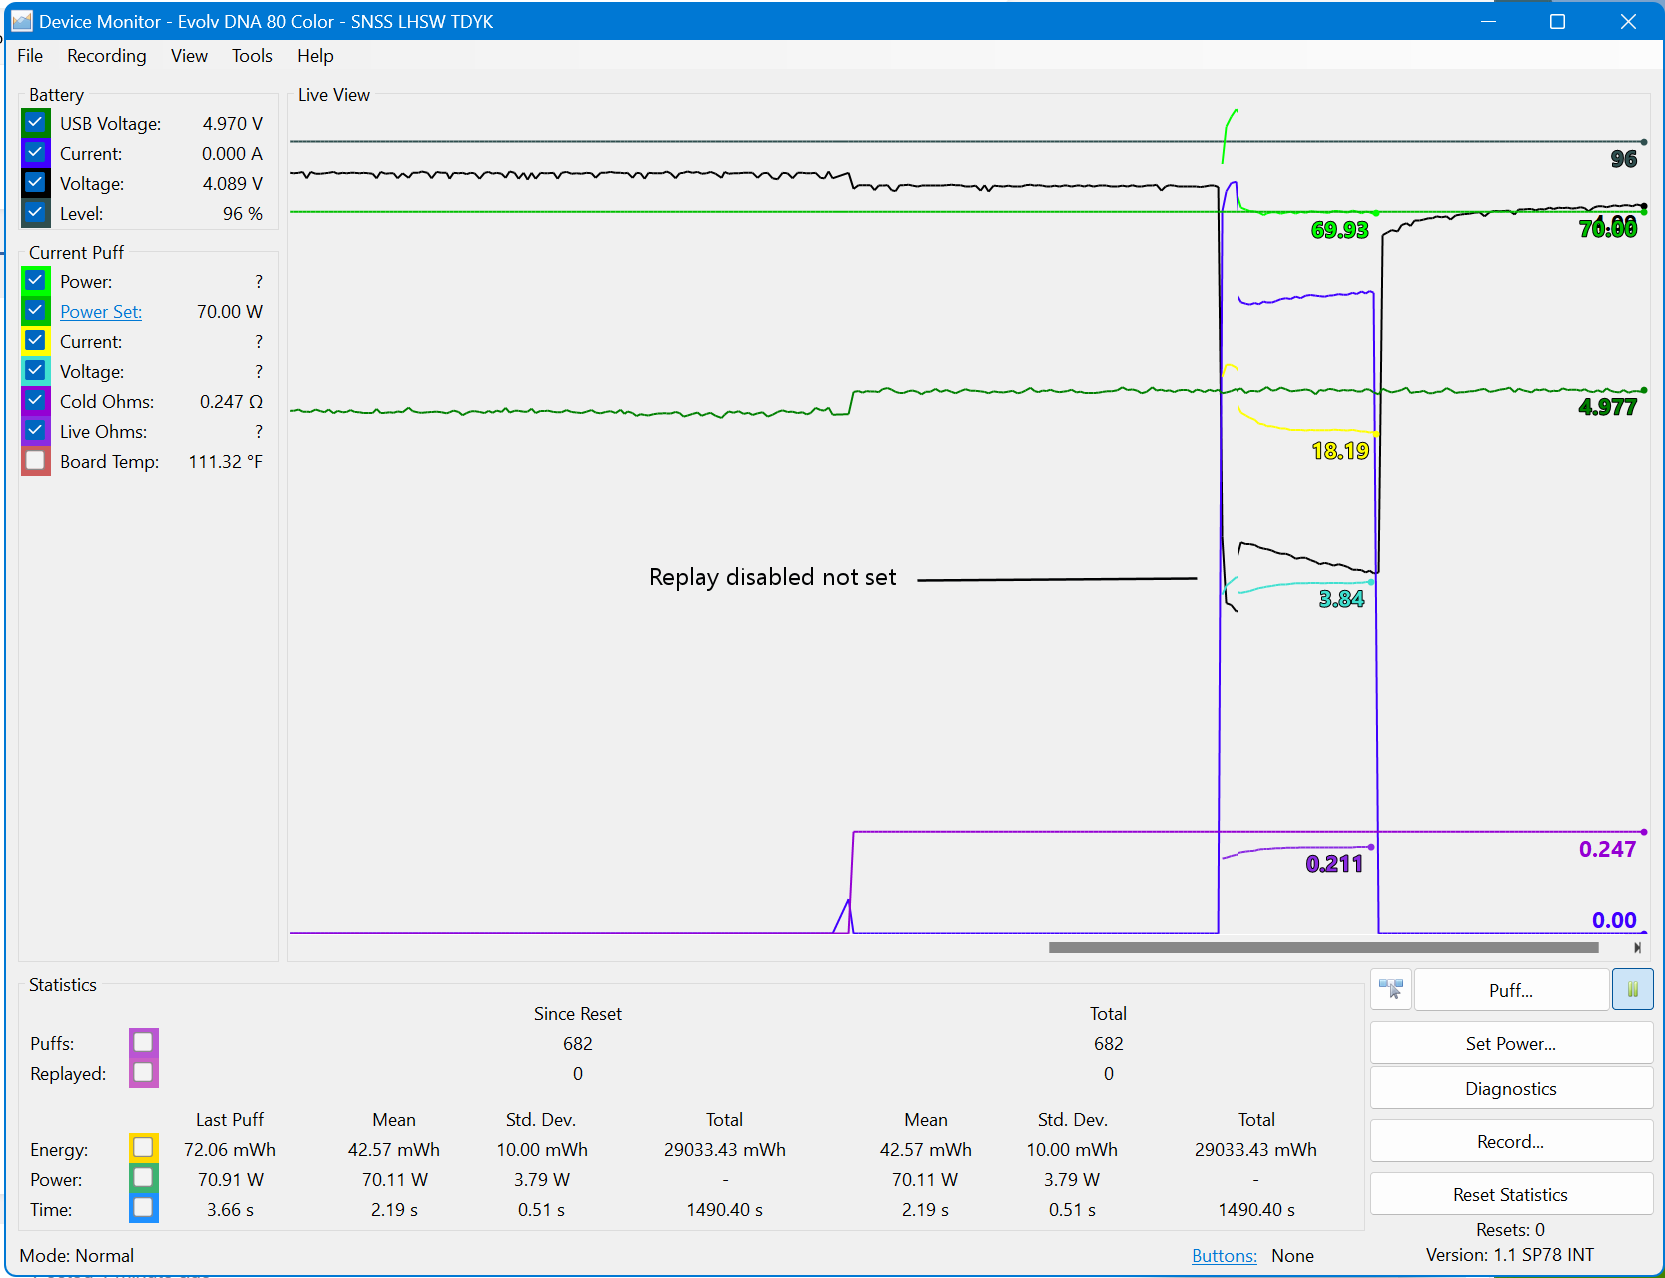The height and width of the screenshot is (1278, 1665).
Task: Toggle the Puffs statistics graph checkbox
Action: pyautogui.click(x=144, y=1043)
